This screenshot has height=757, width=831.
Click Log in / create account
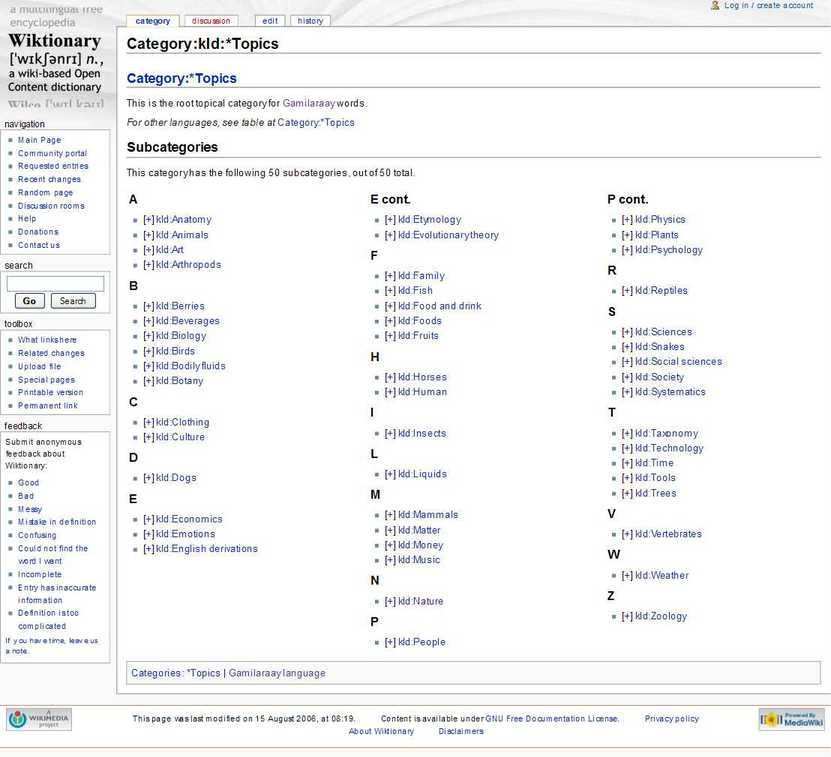[768, 5]
